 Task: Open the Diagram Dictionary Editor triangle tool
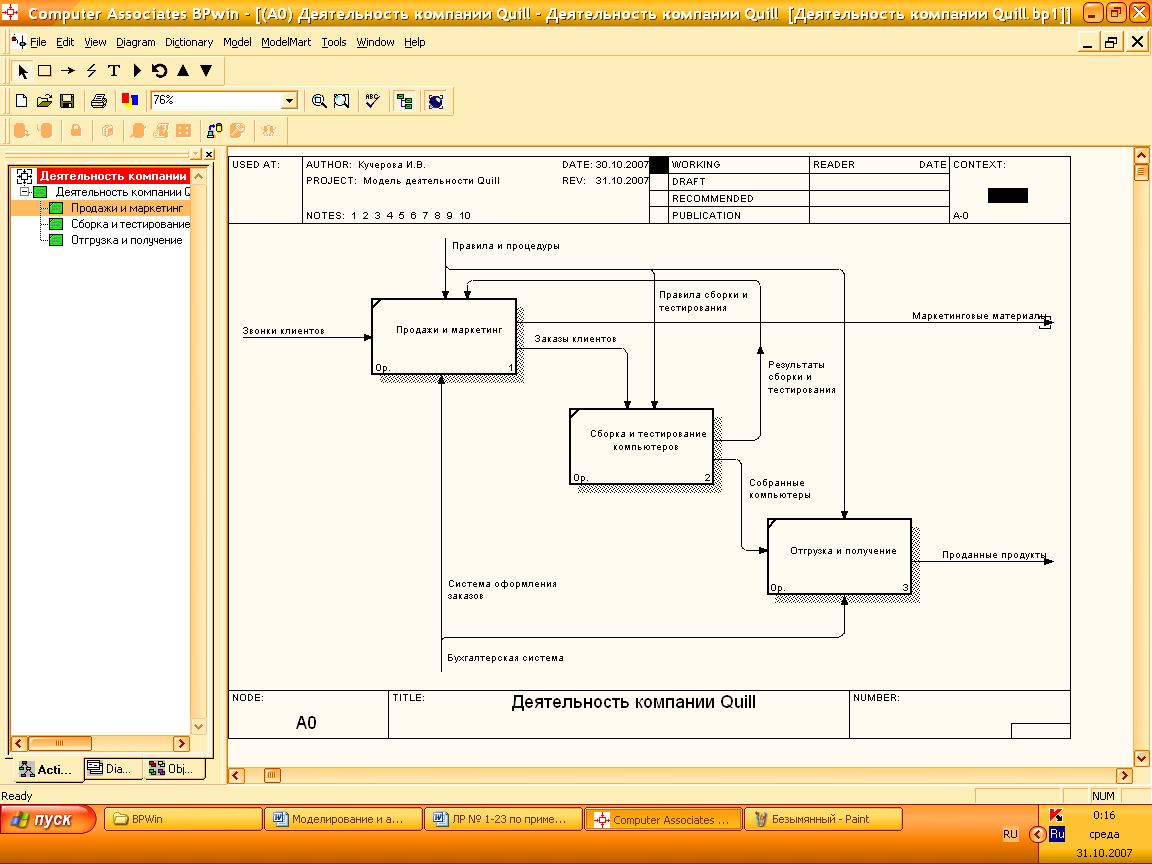(x=137, y=71)
